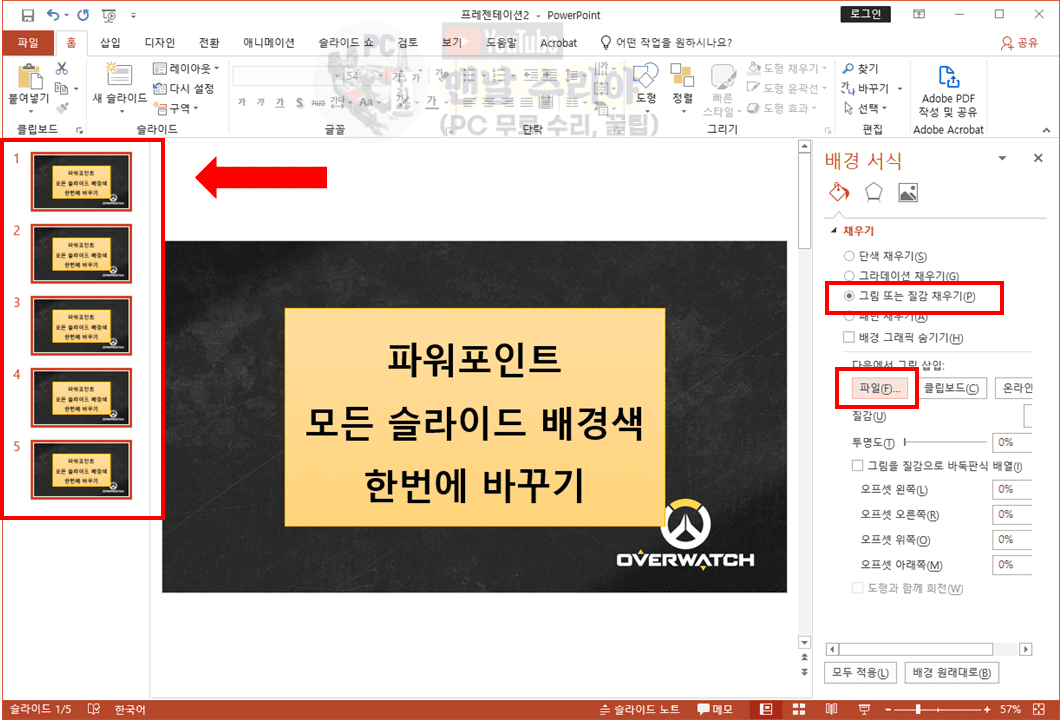1060x720 pixels.
Task: Open the Transitions tab
Action: click(x=209, y=43)
